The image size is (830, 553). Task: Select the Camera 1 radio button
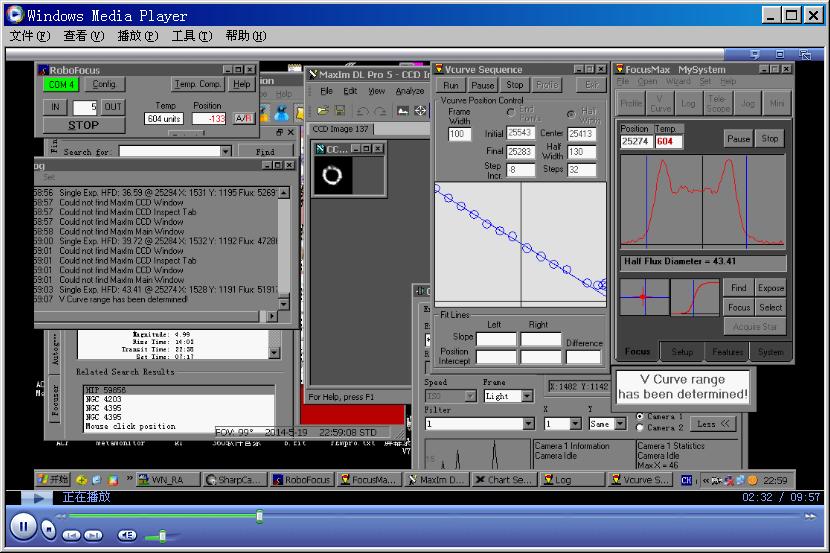coord(639,416)
